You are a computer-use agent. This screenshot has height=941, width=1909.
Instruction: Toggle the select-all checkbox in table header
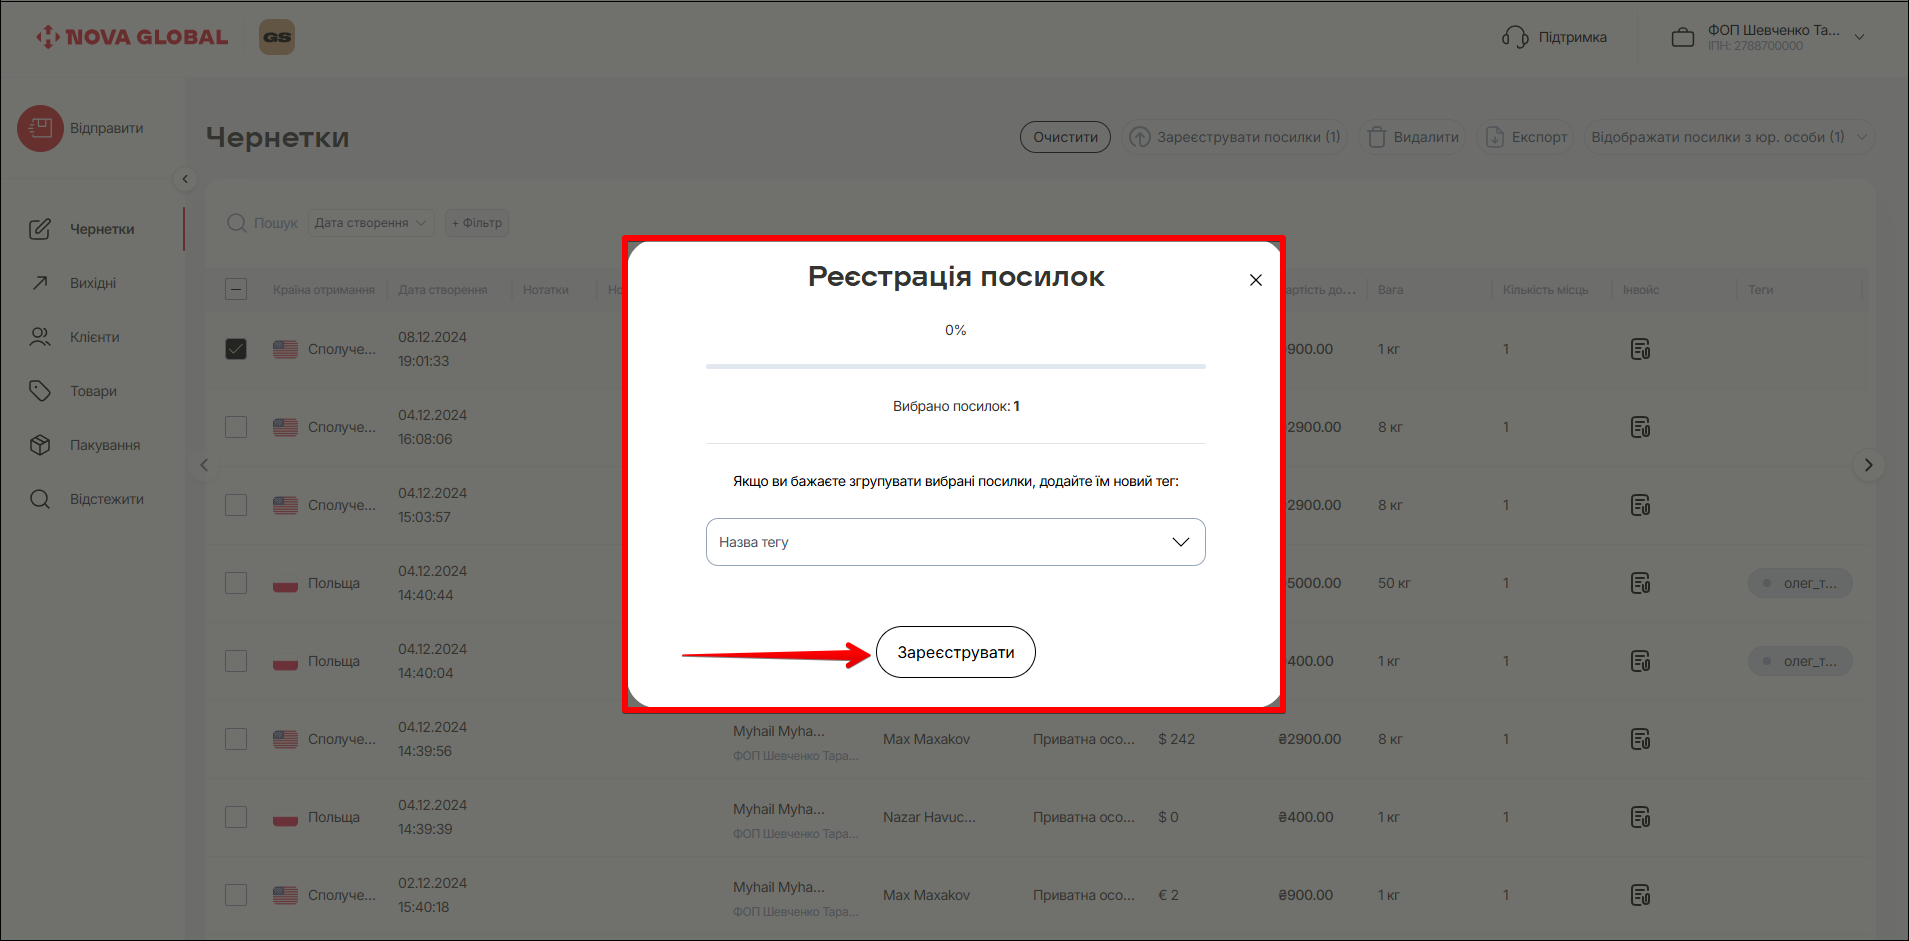click(x=236, y=290)
